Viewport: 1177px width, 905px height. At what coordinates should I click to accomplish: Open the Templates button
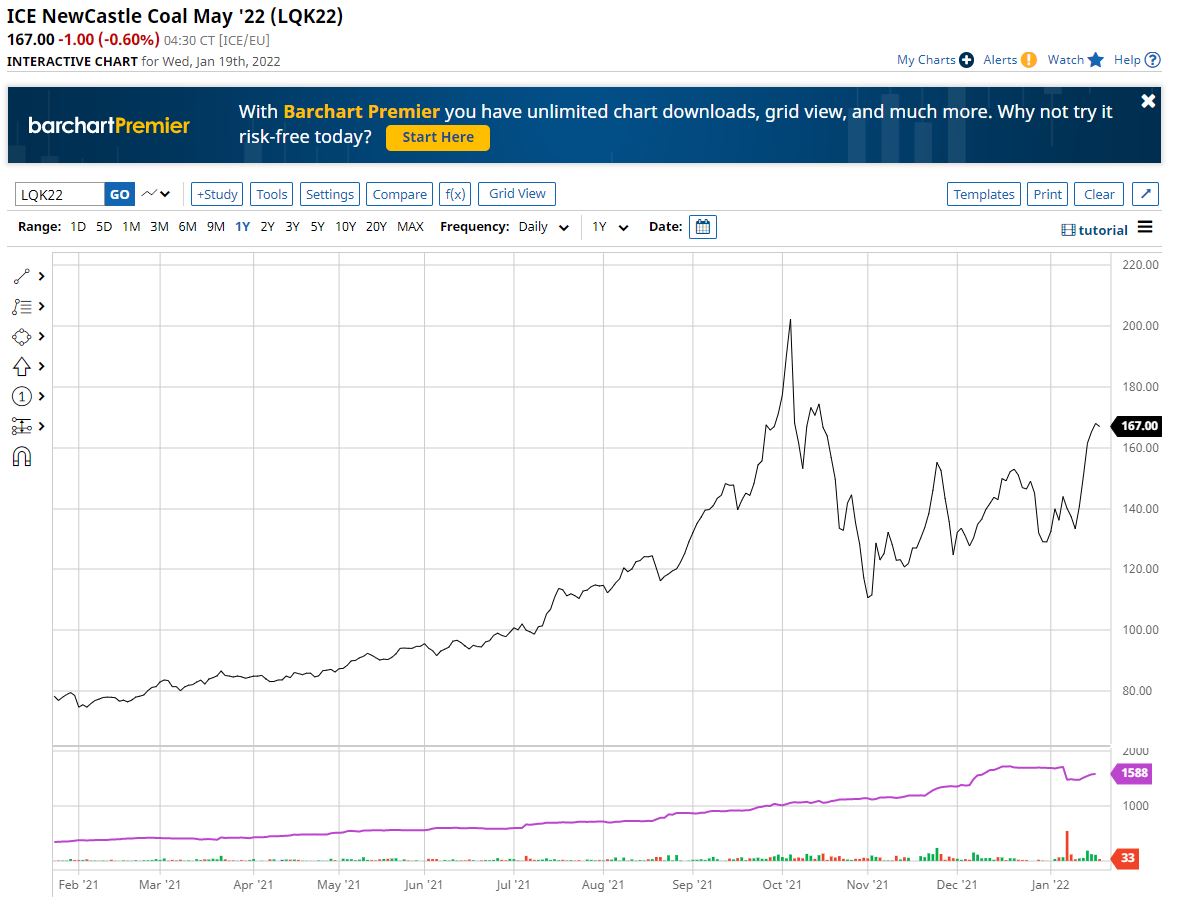(x=983, y=194)
